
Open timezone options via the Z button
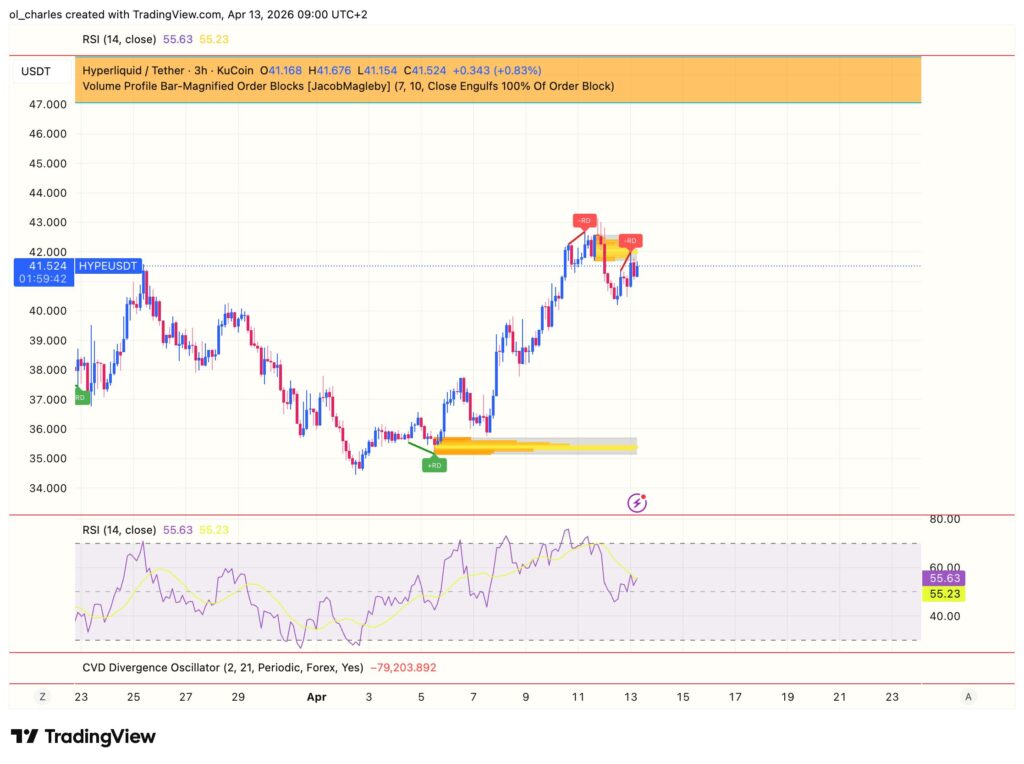click(41, 696)
